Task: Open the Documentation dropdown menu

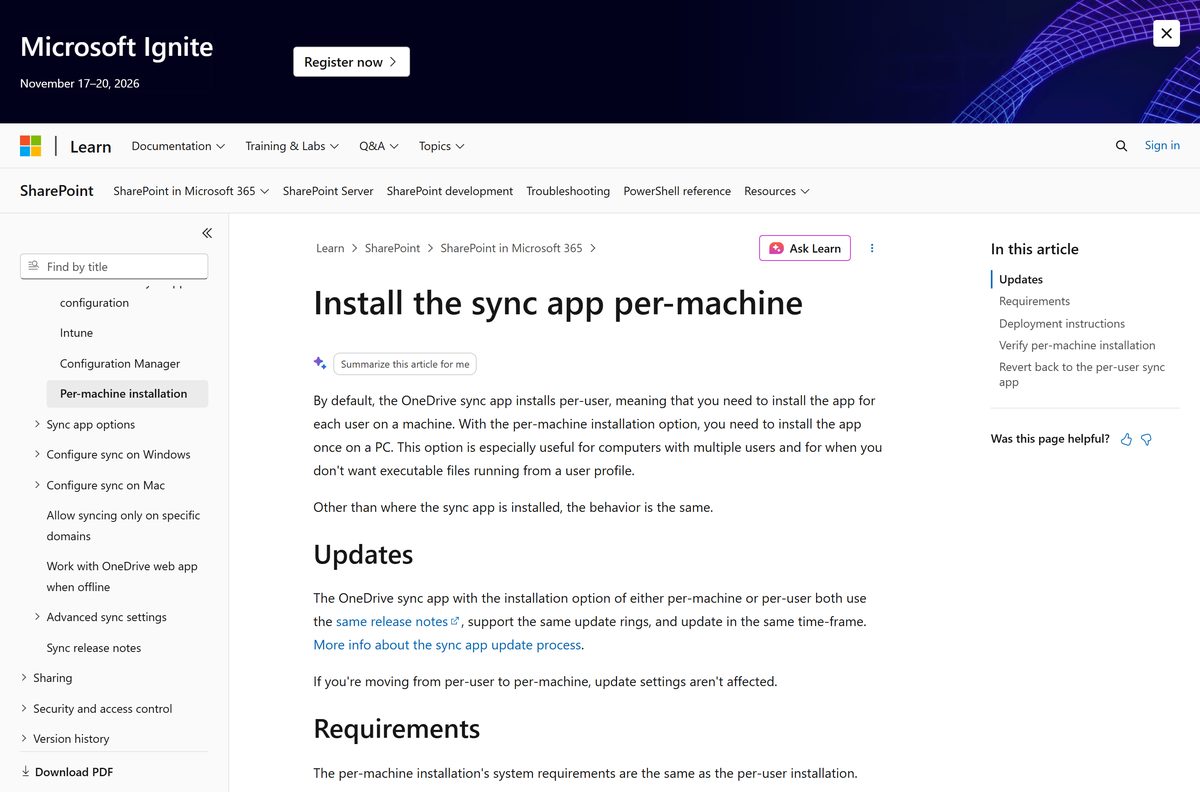Action: click(x=178, y=146)
